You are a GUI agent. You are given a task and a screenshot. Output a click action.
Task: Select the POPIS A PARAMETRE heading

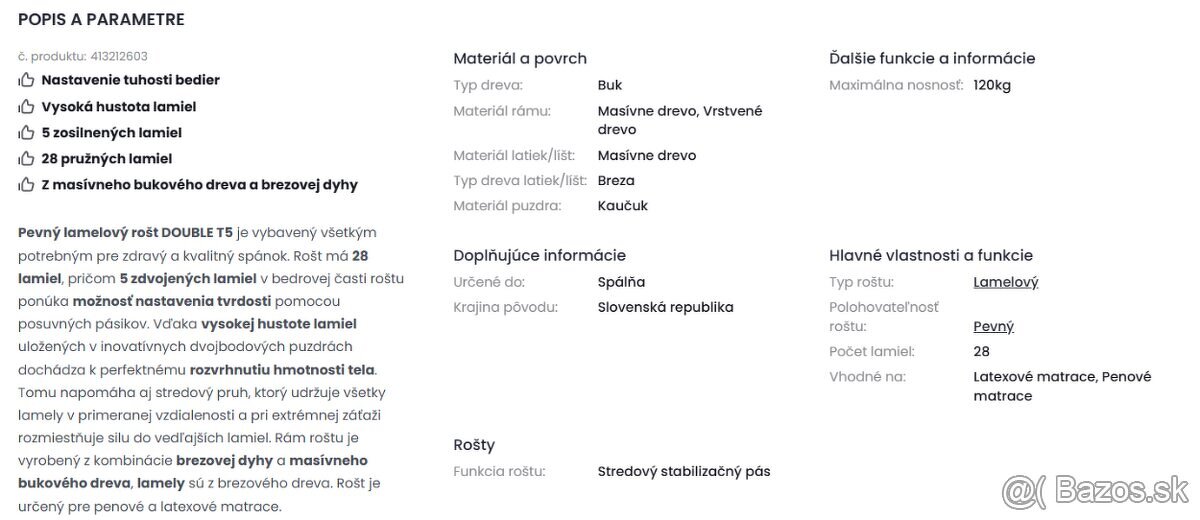[x=101, y=20]
